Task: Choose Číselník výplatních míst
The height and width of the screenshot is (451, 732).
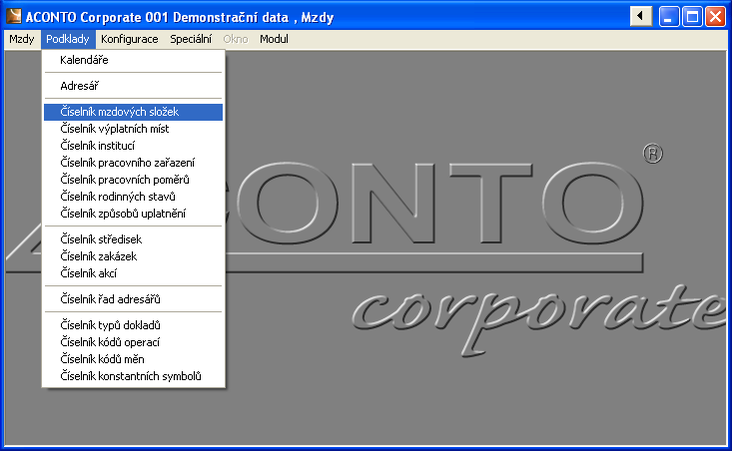Action: [x=133, y=129]
